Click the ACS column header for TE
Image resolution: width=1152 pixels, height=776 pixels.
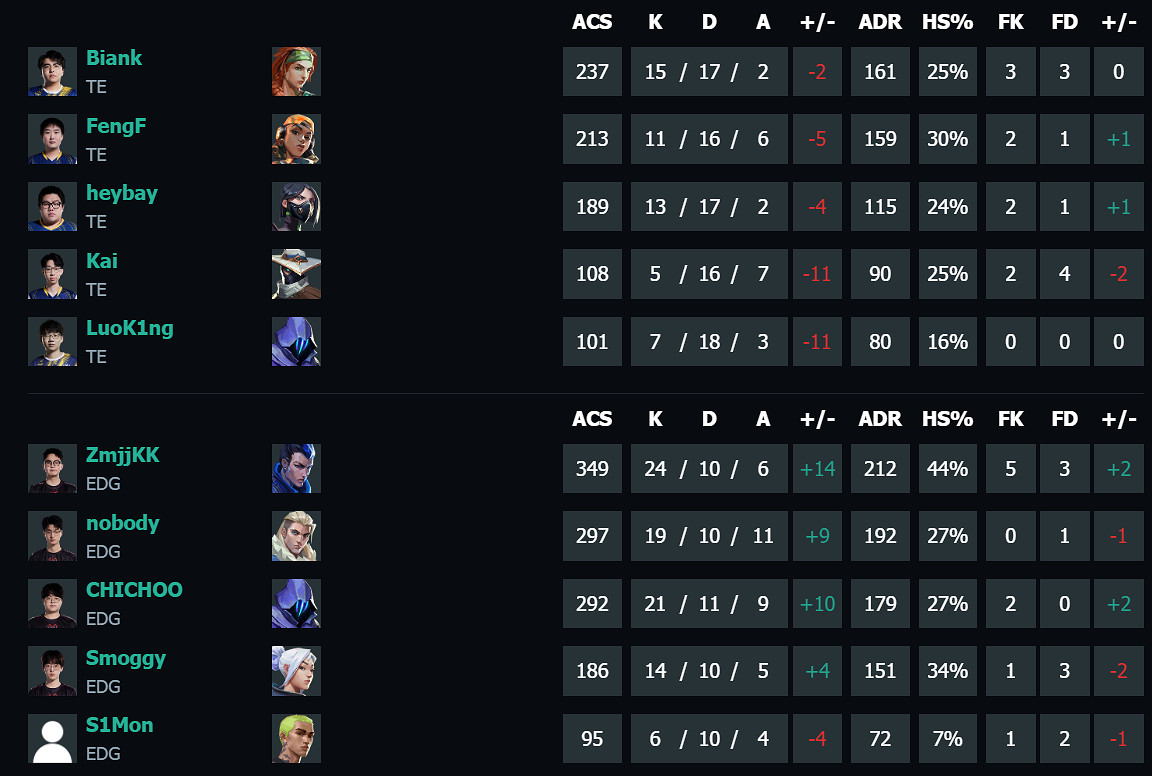592,22
